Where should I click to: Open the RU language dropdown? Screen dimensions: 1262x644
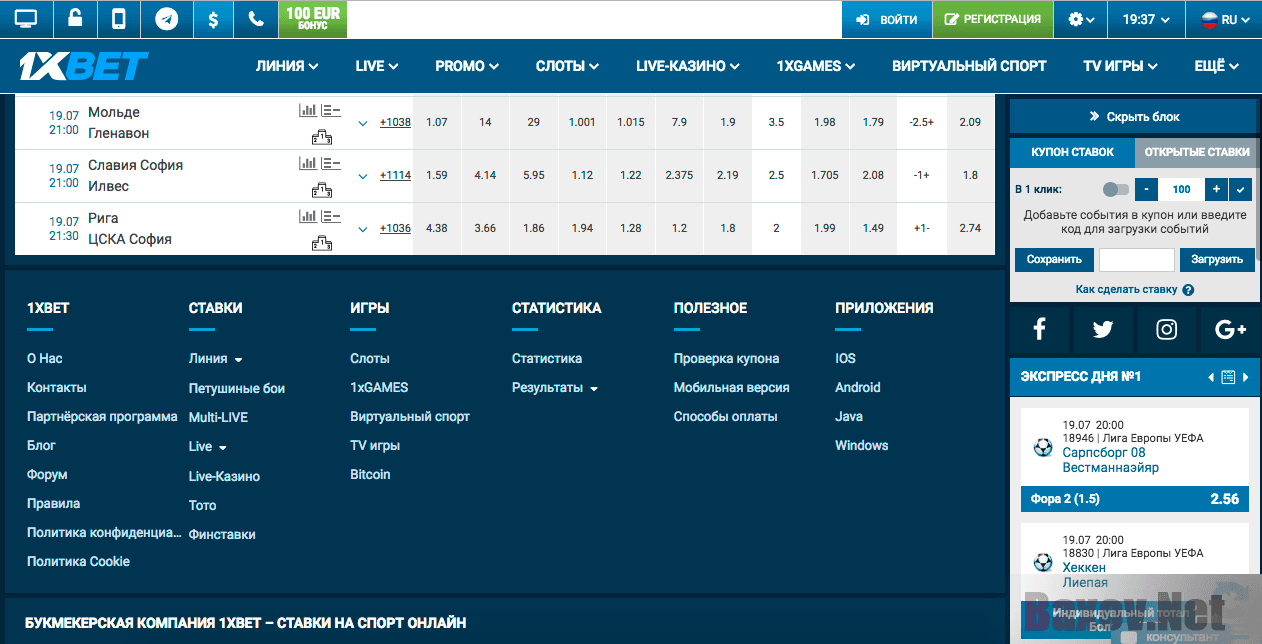point(1224,19)
